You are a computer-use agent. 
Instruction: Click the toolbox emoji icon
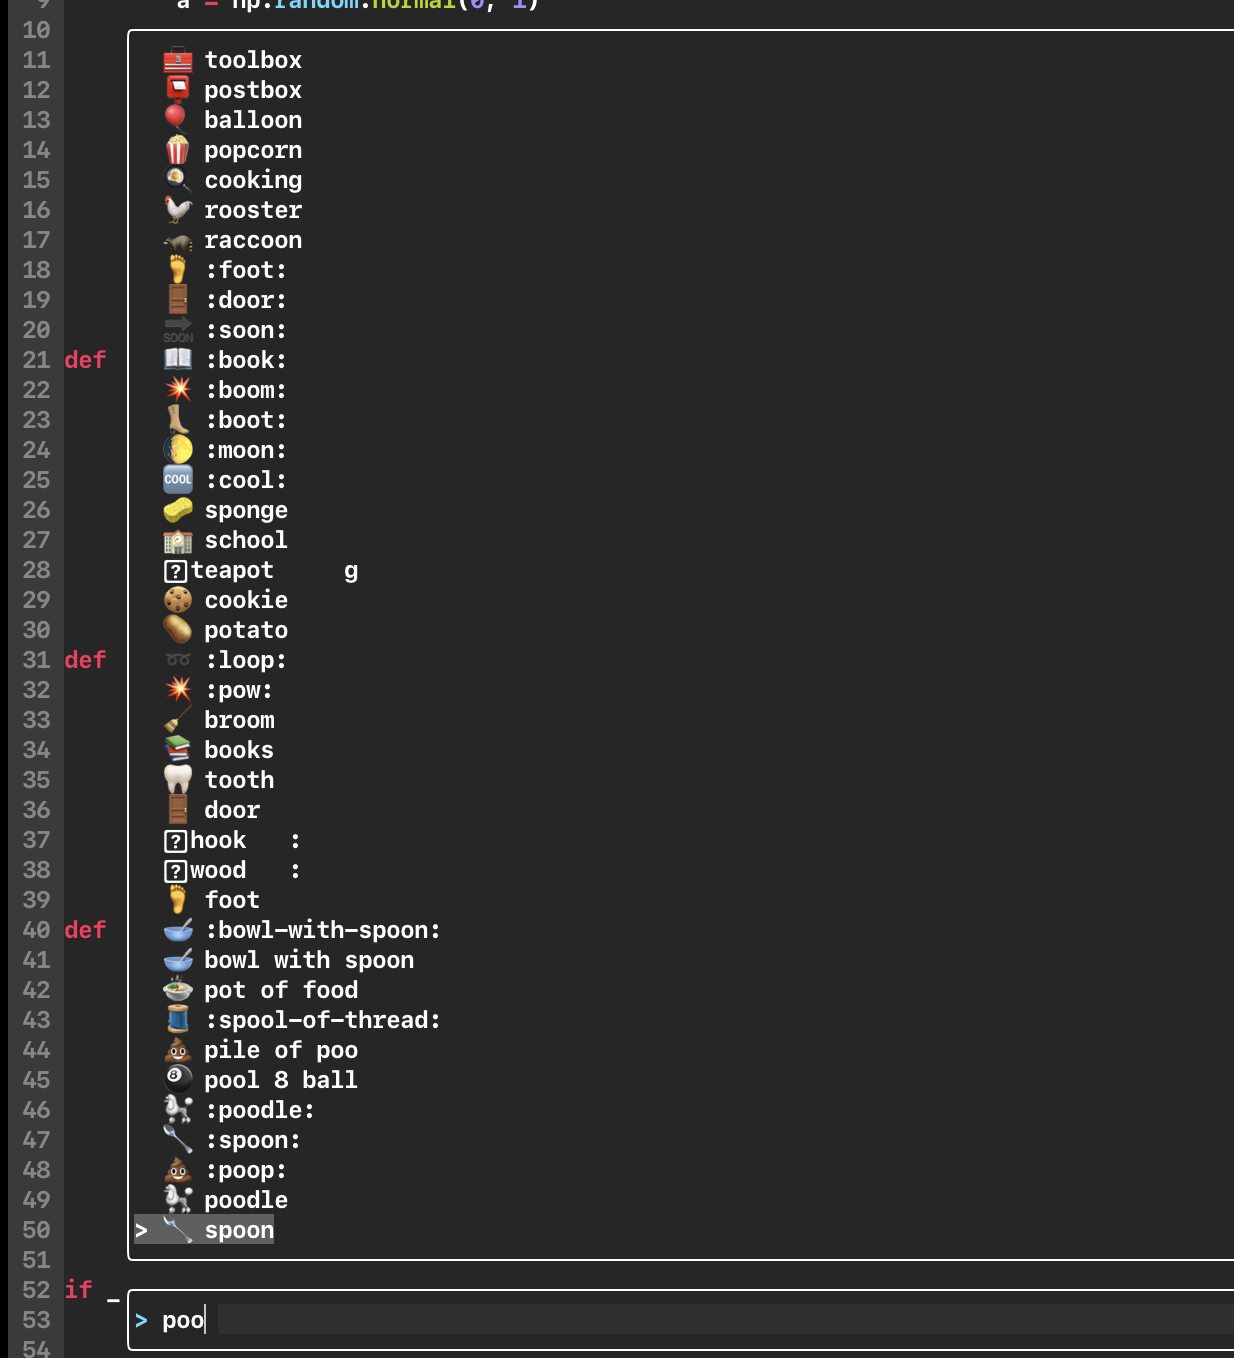point(178,60)
